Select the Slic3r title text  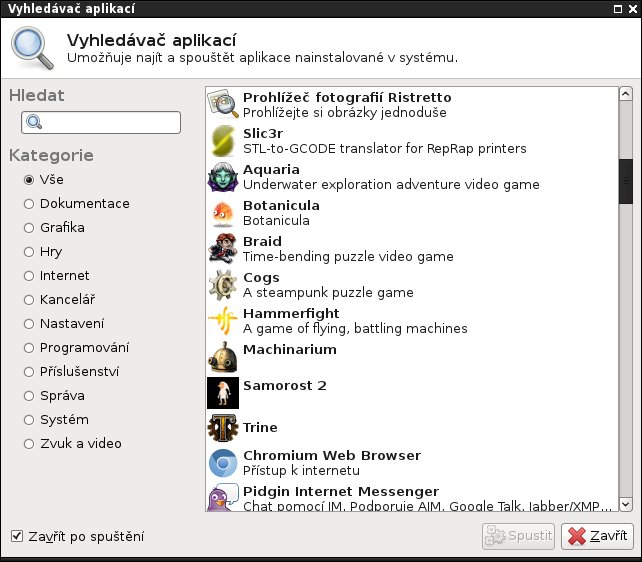pyautogui.click(x=263, y=133)
